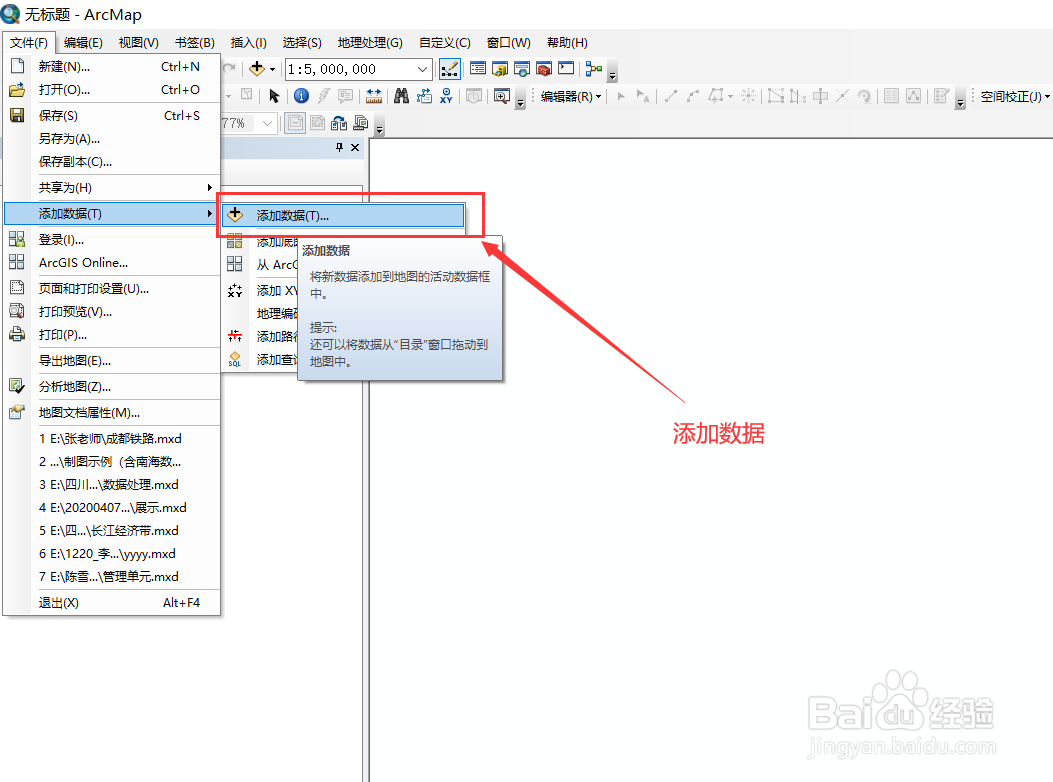Choose 保存(S) from File menu
Screen dimensions: 1053x782
[x=112, y=116]
